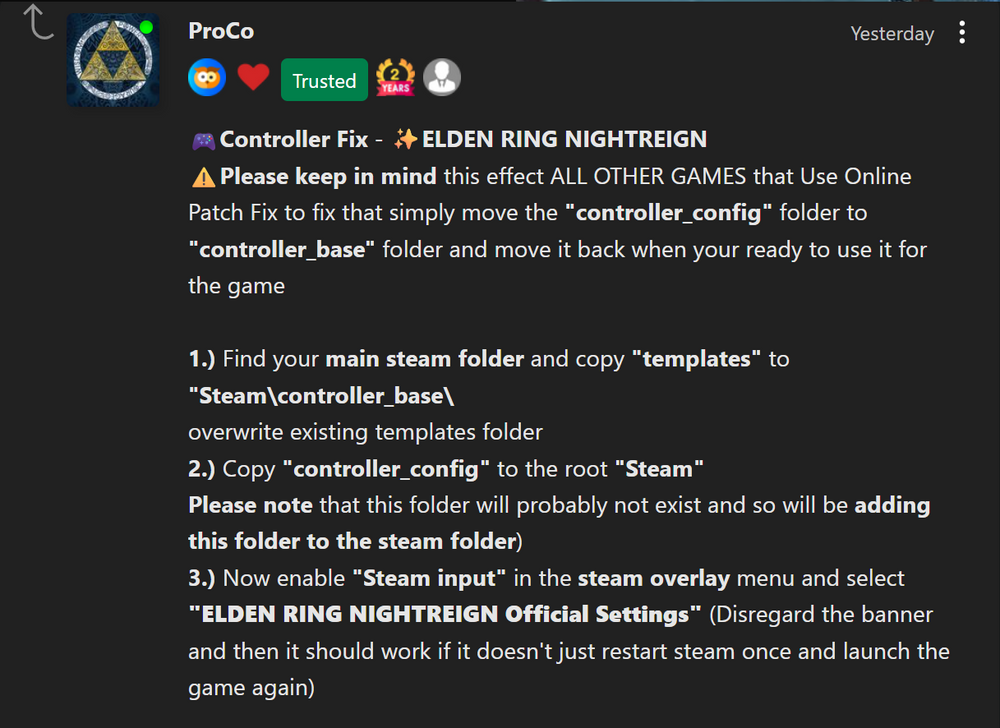Click the green Trusted badge
1000x728 pixels.
[324, 80]
